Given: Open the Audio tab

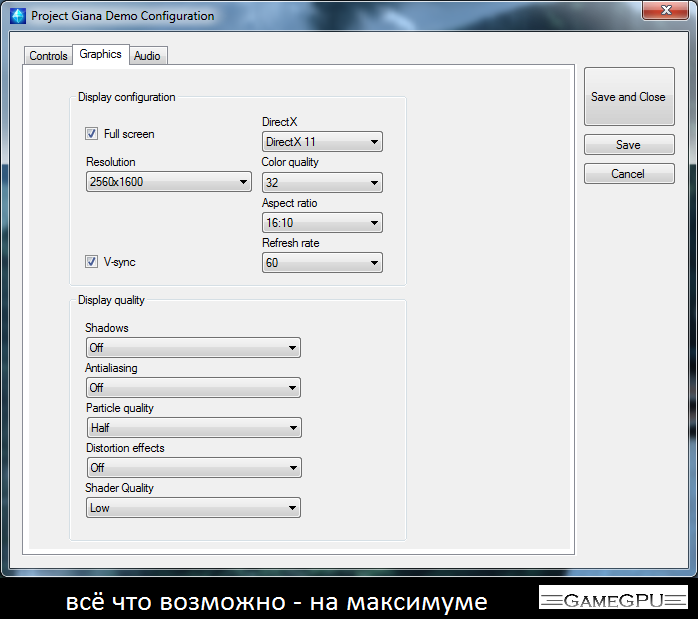Looking at the screenshot, I should pos(148,56).
